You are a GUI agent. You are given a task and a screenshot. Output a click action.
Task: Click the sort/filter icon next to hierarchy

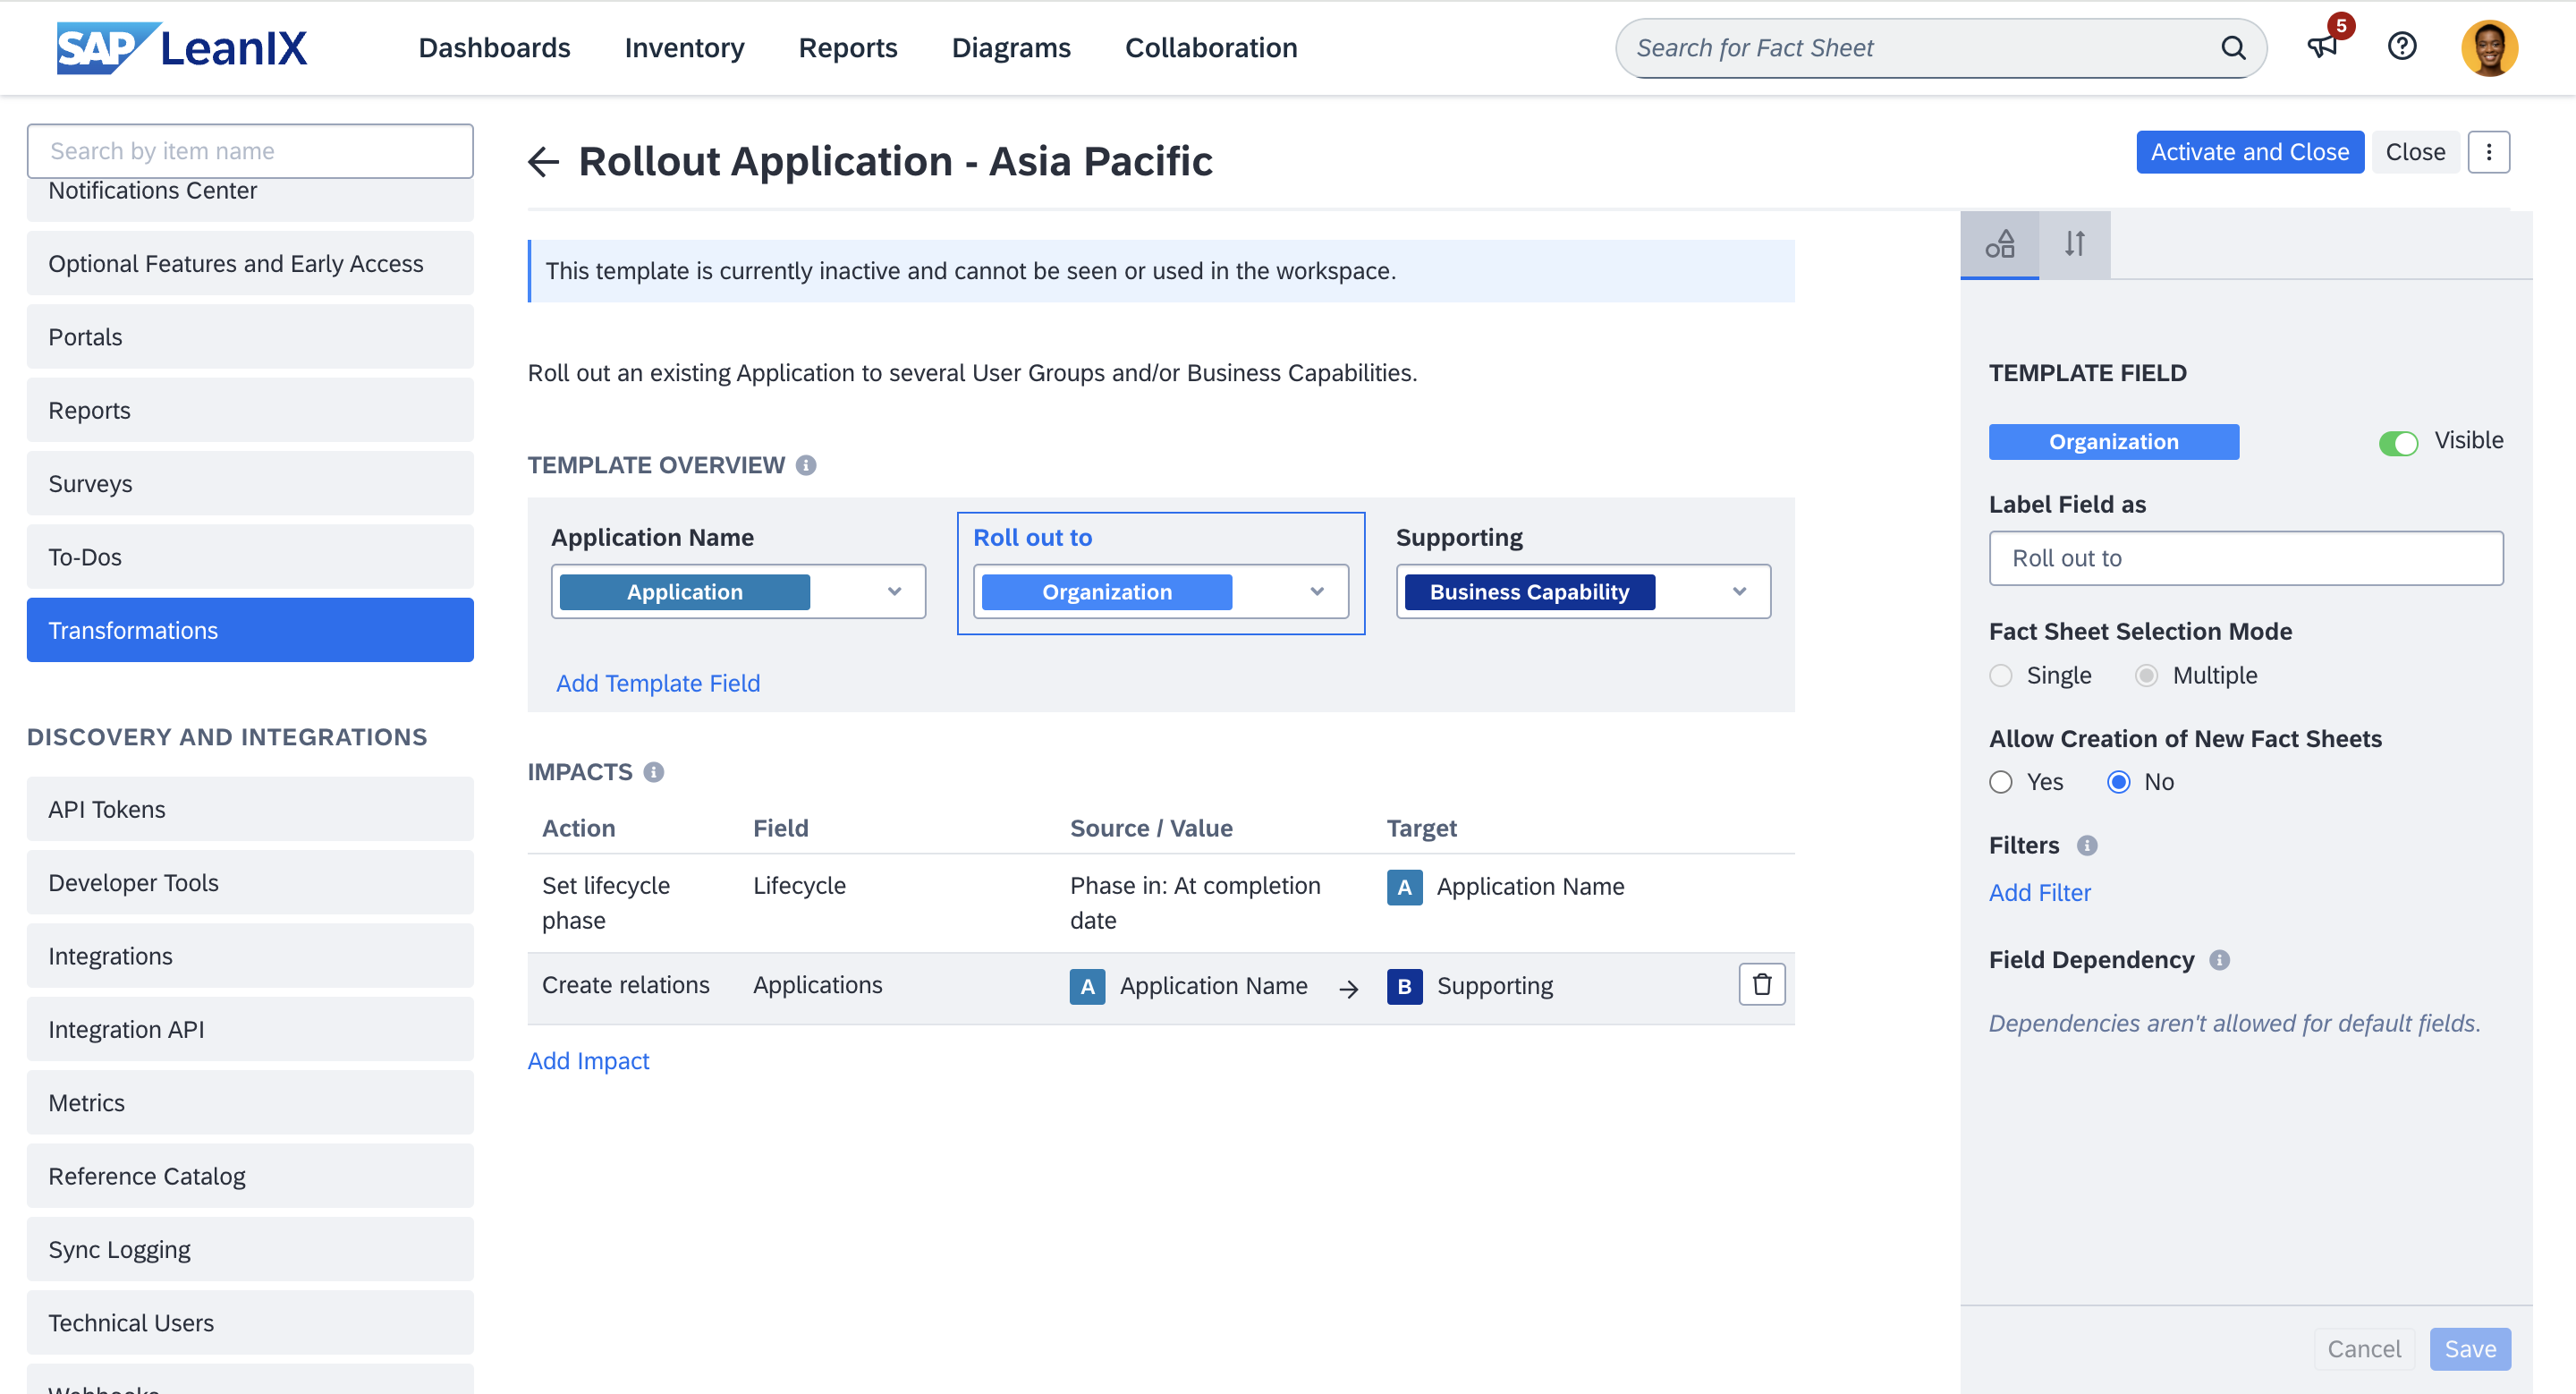coord(2075,242)
